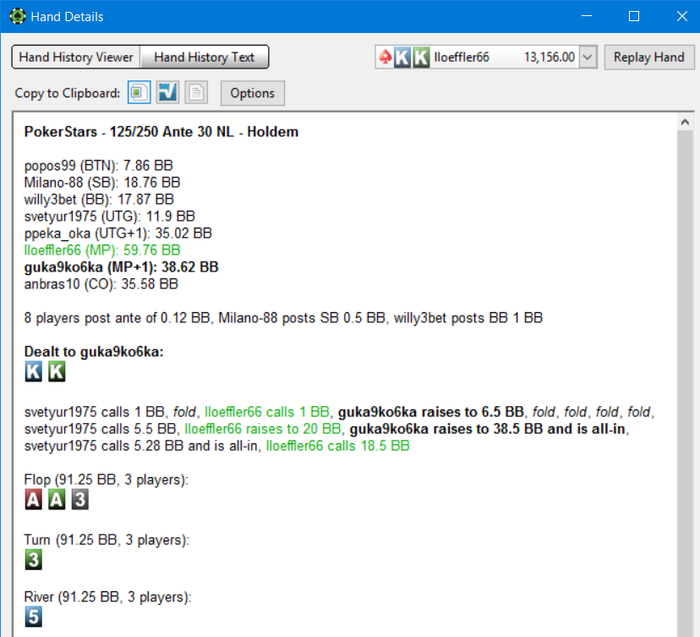Maximize the Hand Details window

(634, 16)
